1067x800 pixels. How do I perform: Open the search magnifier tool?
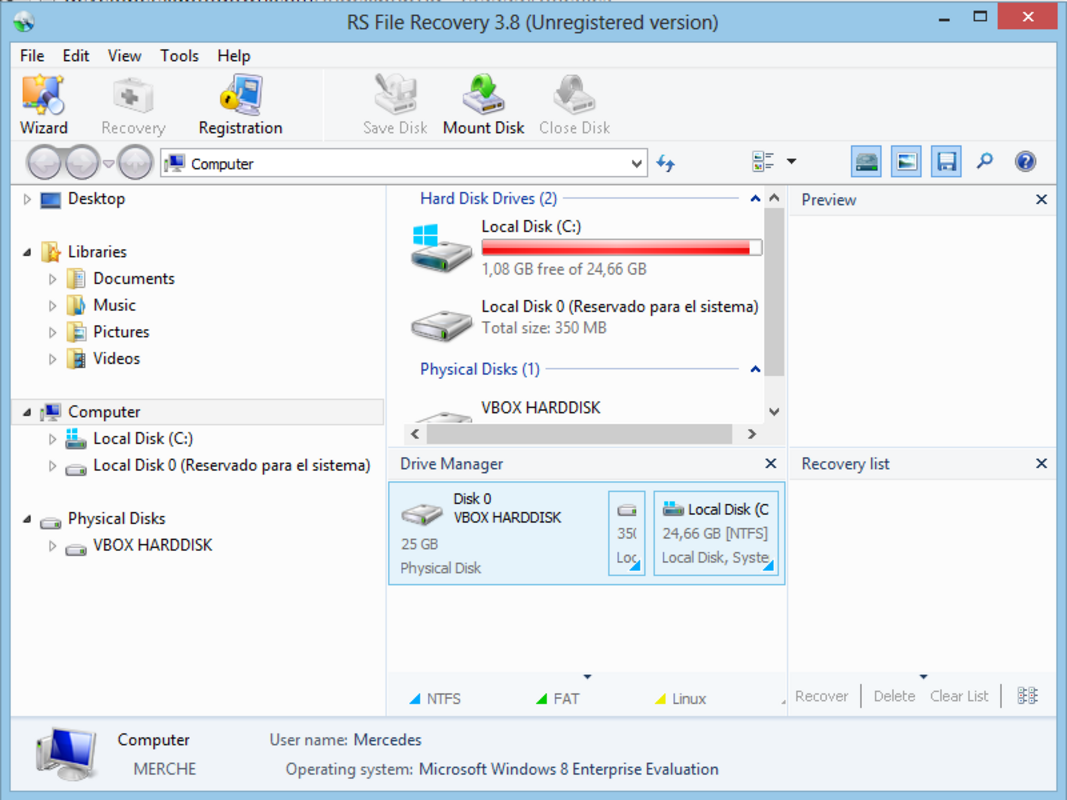coord(985,162)
